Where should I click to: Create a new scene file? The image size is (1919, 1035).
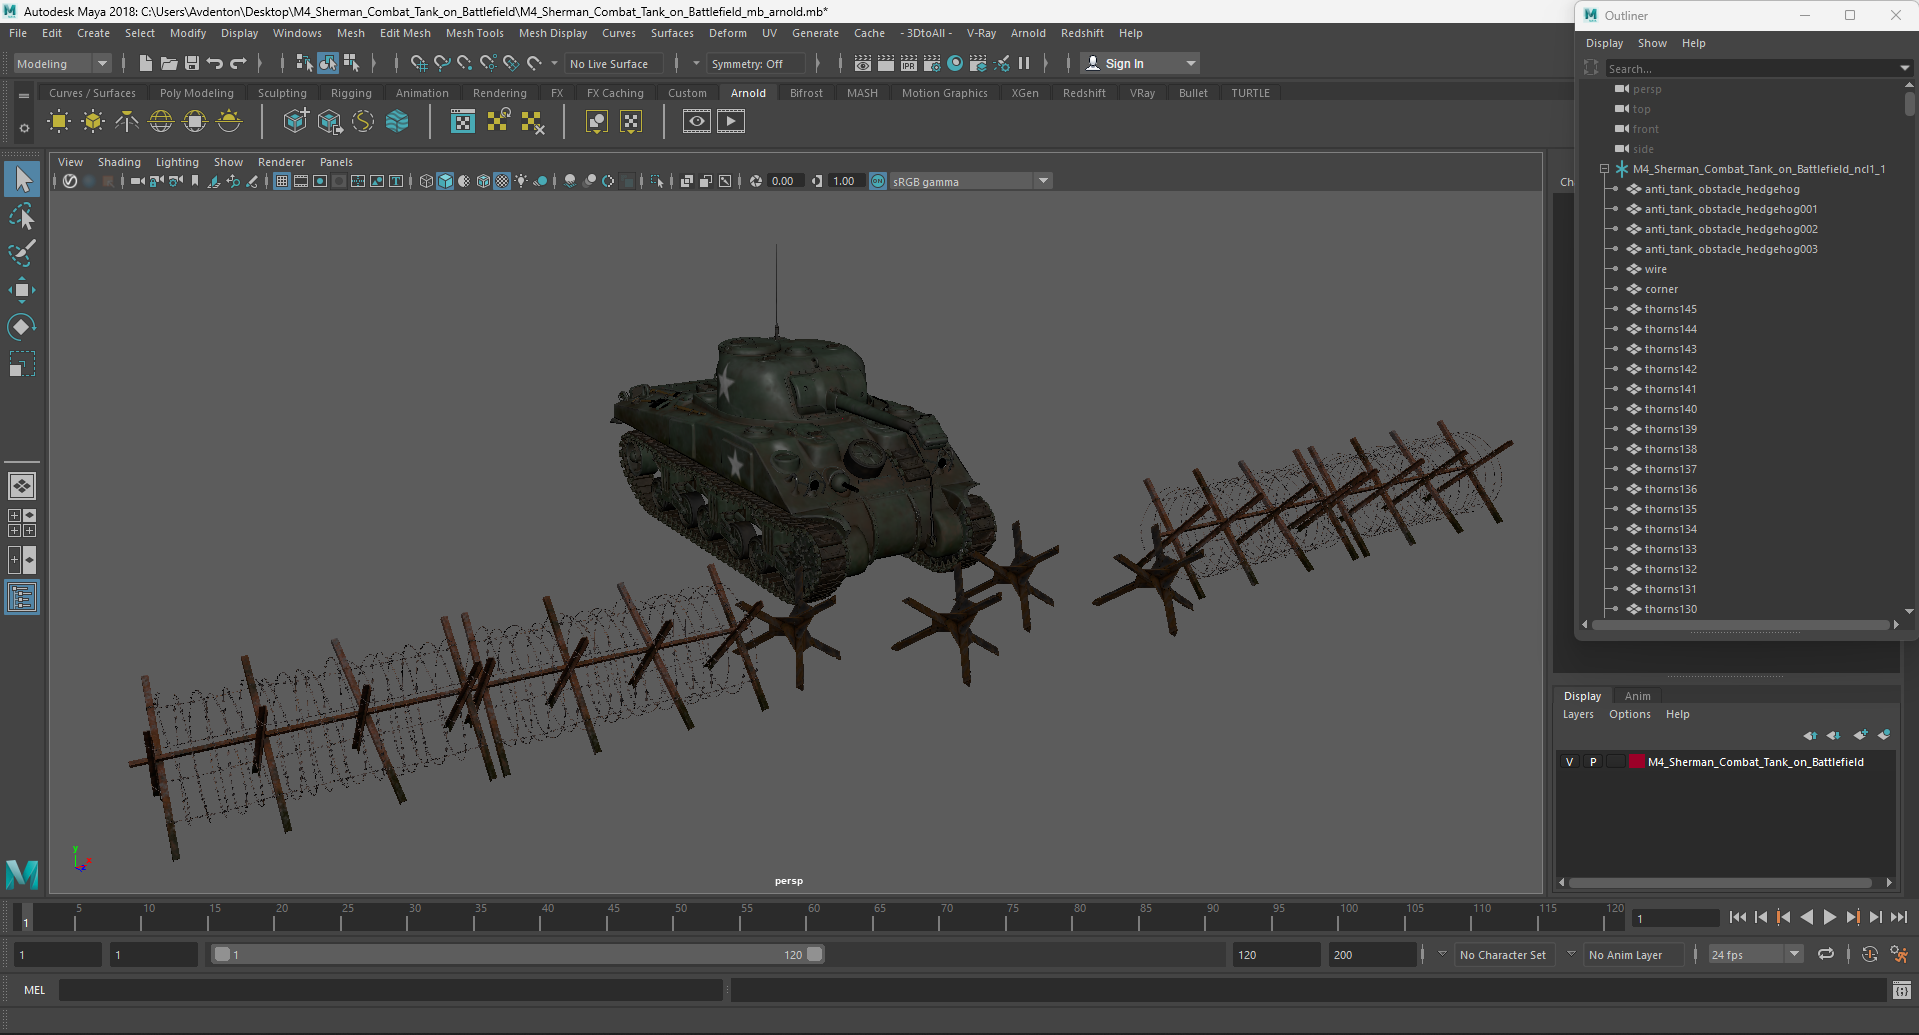click(x=146, y=63)
